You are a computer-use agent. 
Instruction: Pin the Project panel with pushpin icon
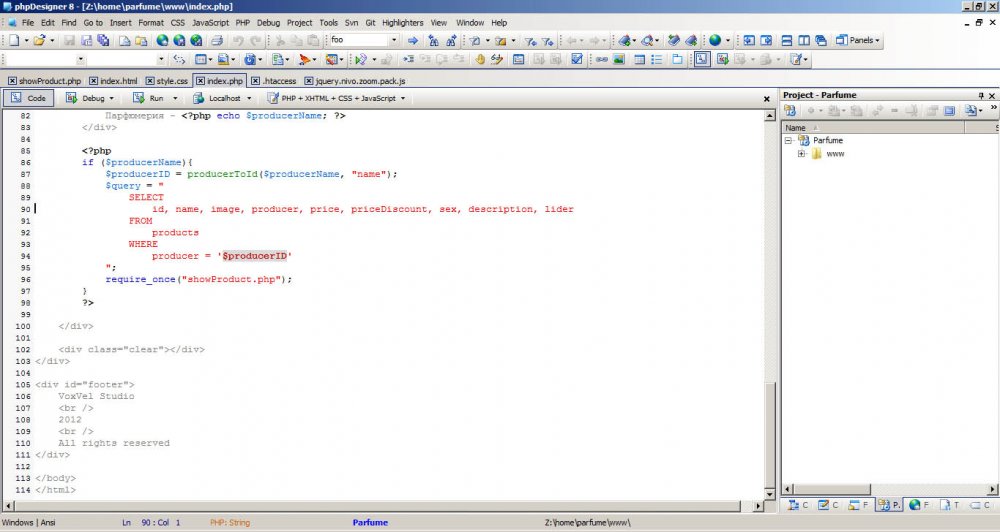[982, 96]
